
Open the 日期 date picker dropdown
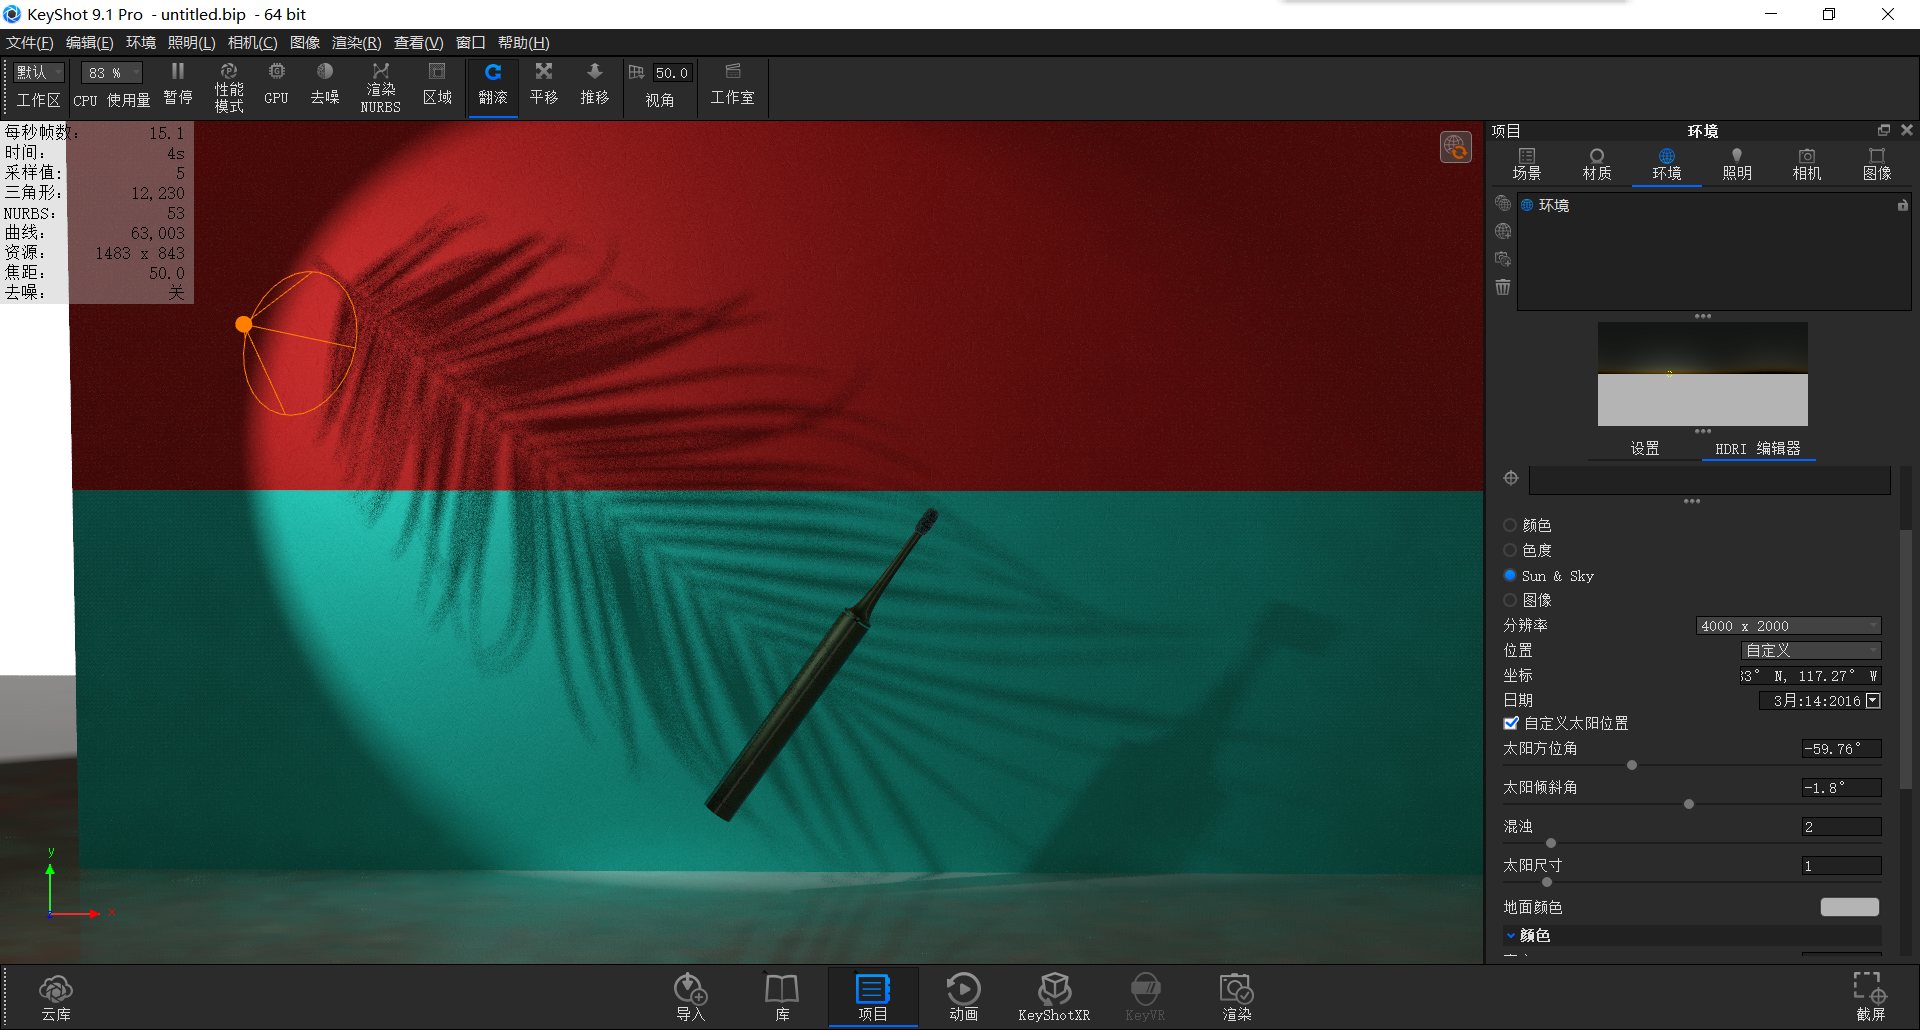click(1871, 700)
